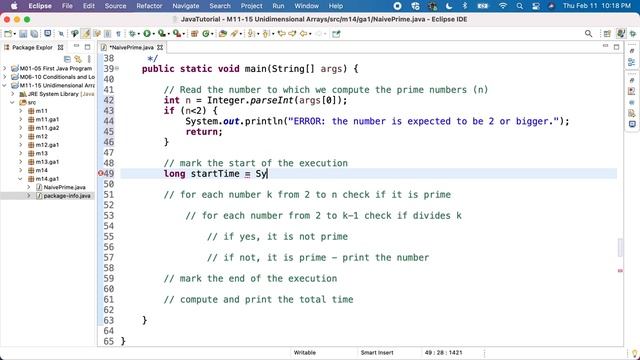Jump to Next Annotation icon
This screenshot has width=640, height=360.
coord(251,34)
